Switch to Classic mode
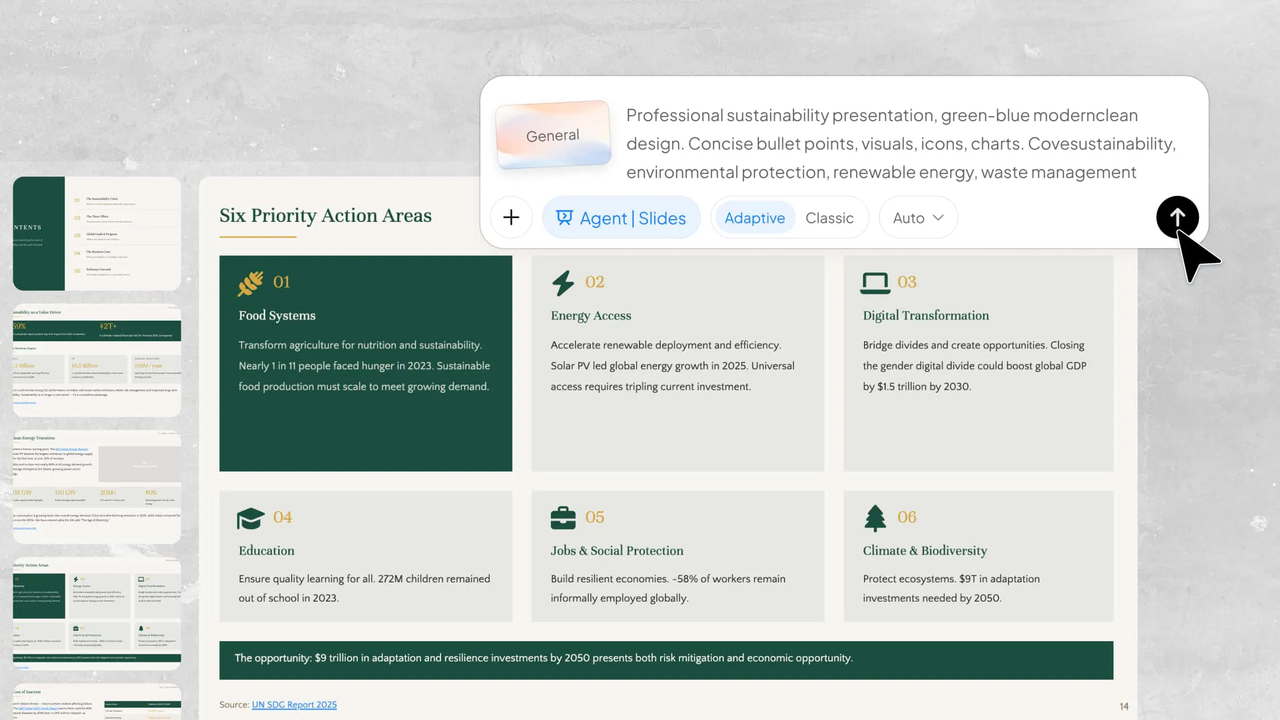Screen dimensions: 1280x720 (x=829, y=217)
